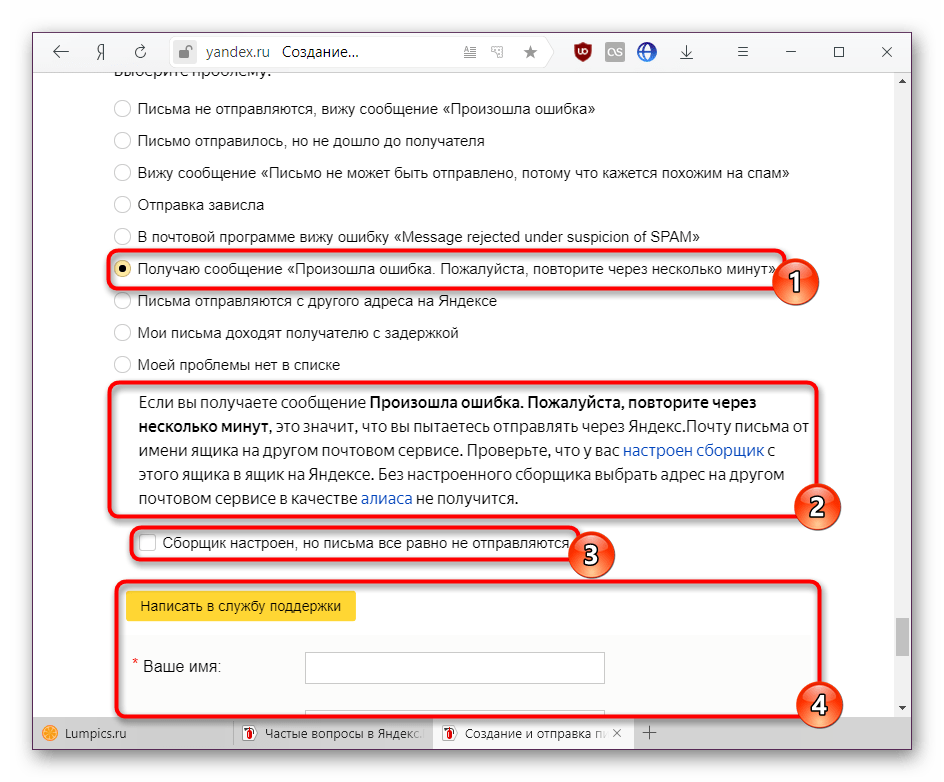Reload the page
Viewport: 944px width, 782px height.
tap(140, 52)
